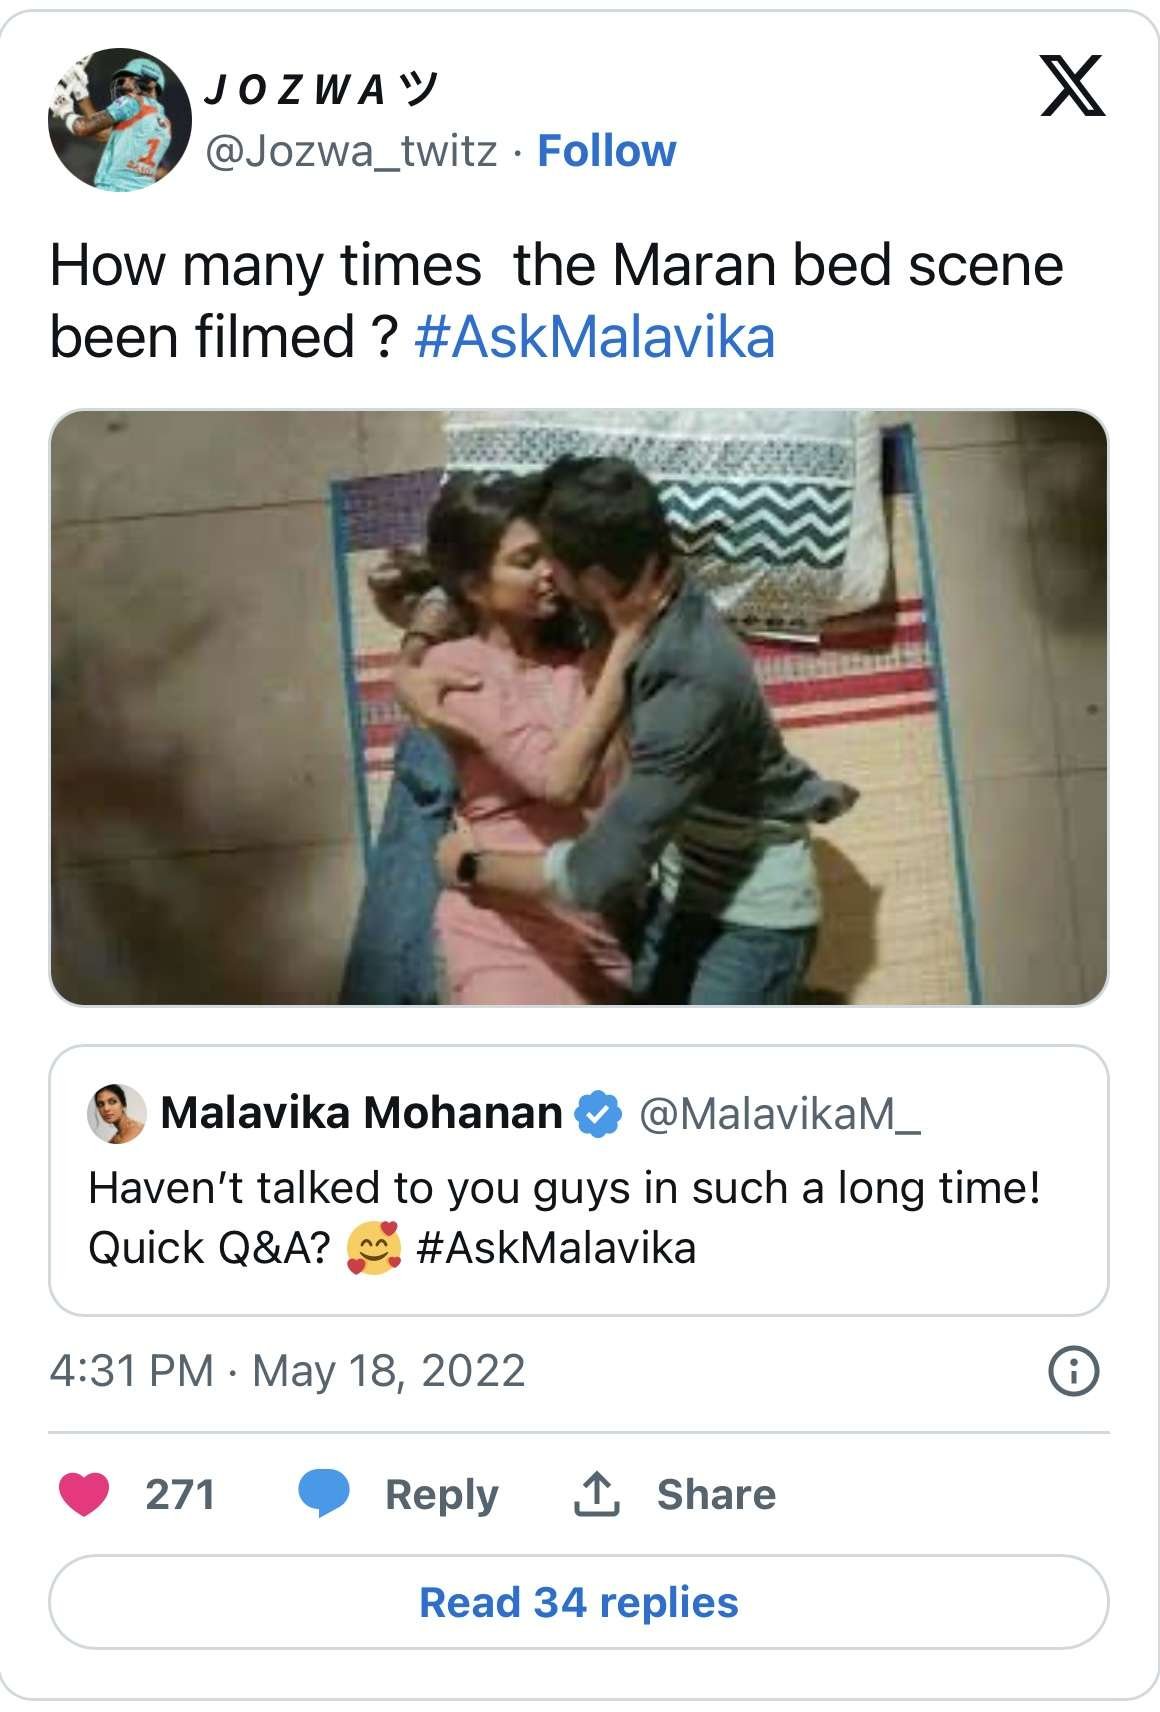Follow the @Jozwa_twitz account
The image size is (1160, 1712).
tap(607, 151)
